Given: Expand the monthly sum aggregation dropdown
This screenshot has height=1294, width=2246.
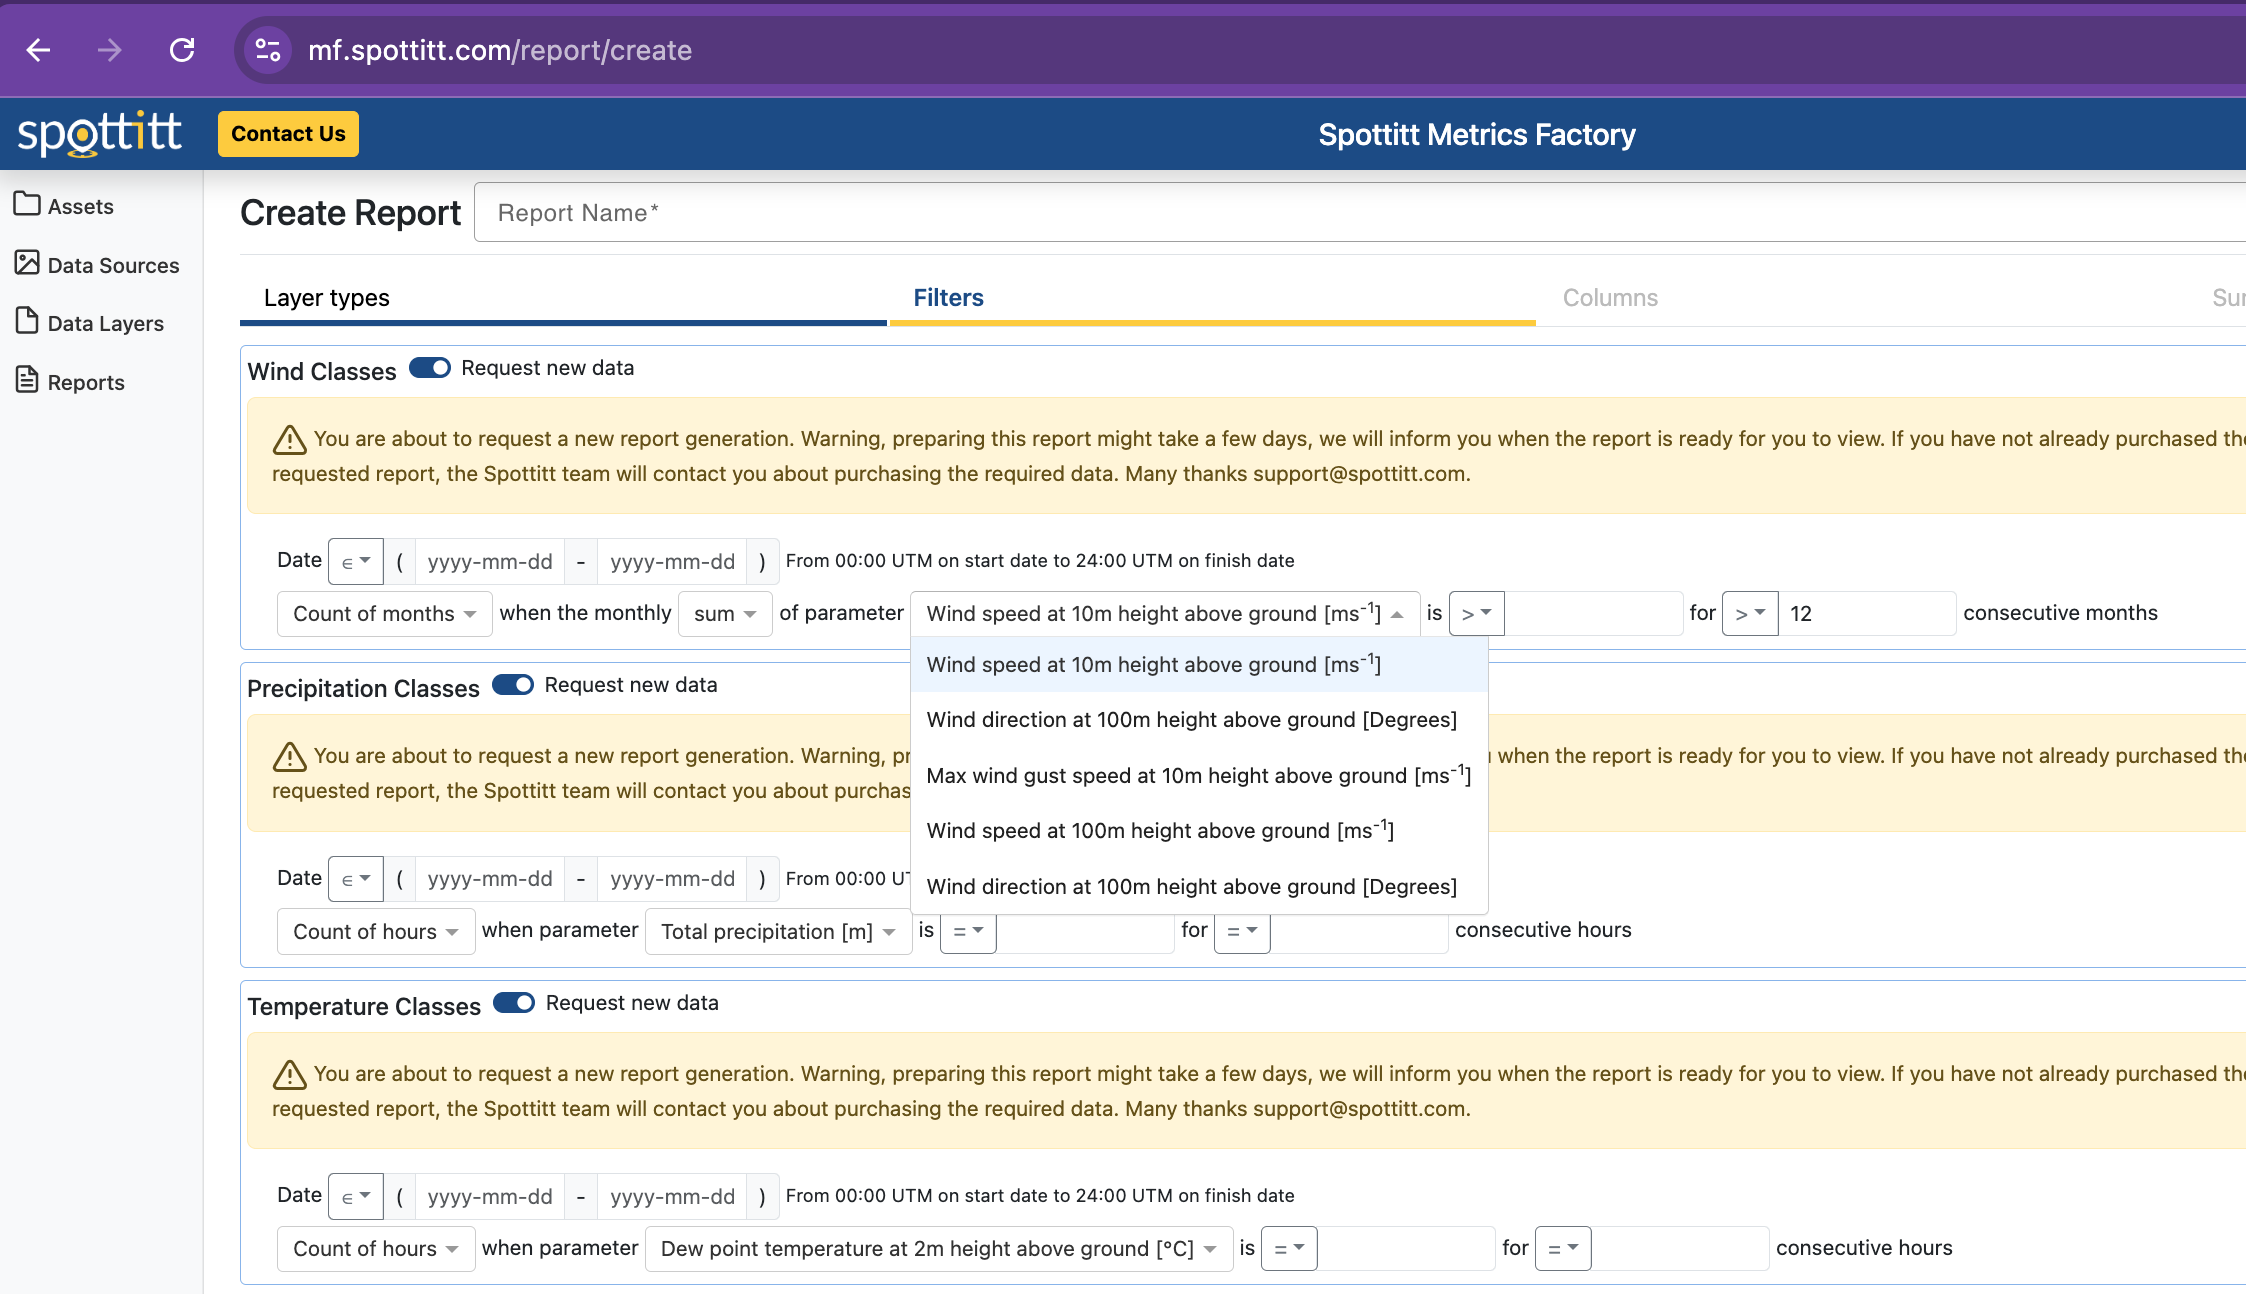Looking at the screenshot, I should click(724, 614).
